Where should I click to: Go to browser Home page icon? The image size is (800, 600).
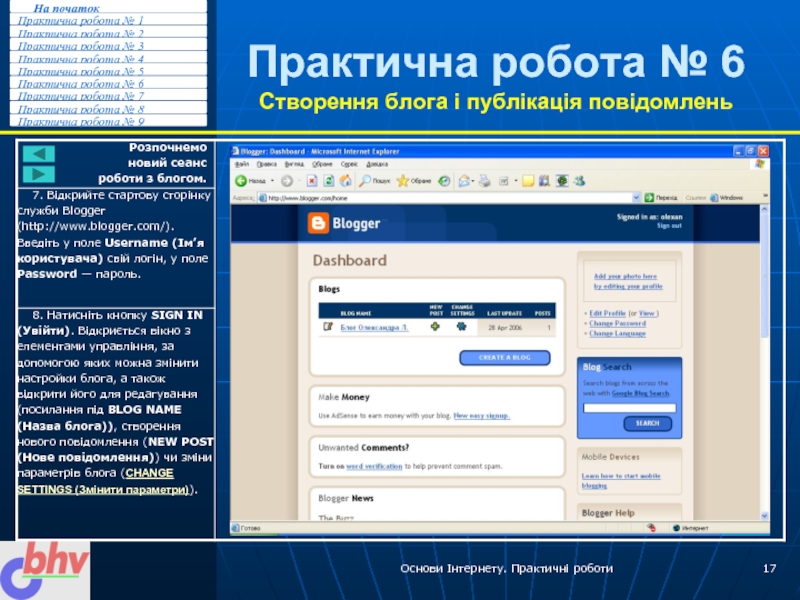click(344, 181)
